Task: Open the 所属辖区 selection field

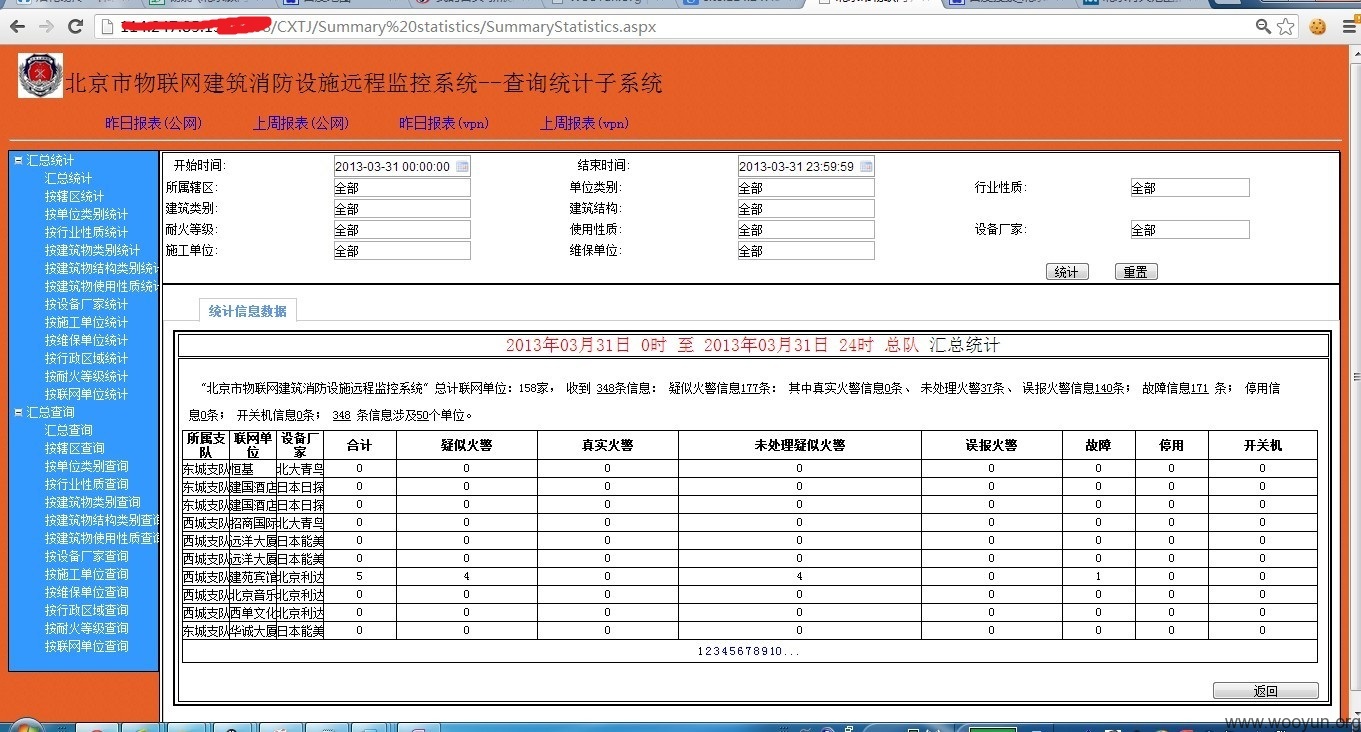Action: pos(401,188)
